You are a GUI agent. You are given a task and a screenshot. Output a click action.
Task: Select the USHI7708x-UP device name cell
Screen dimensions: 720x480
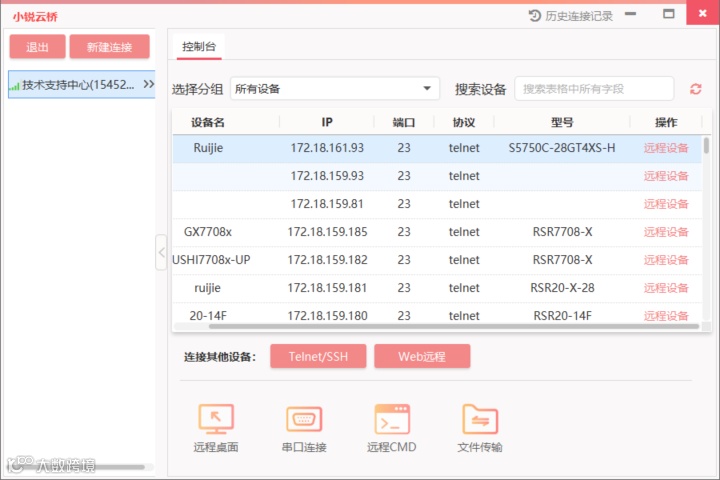211,260
